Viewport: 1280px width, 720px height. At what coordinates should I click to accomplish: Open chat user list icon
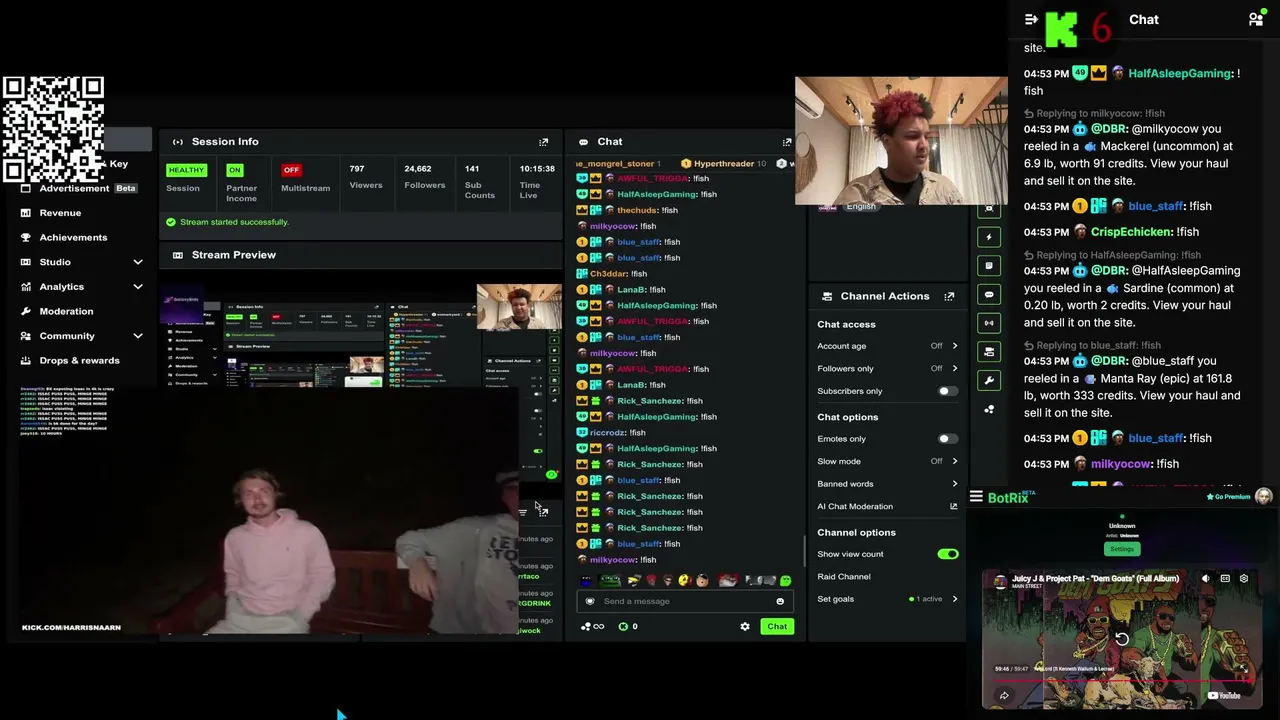click(1256, 19)
